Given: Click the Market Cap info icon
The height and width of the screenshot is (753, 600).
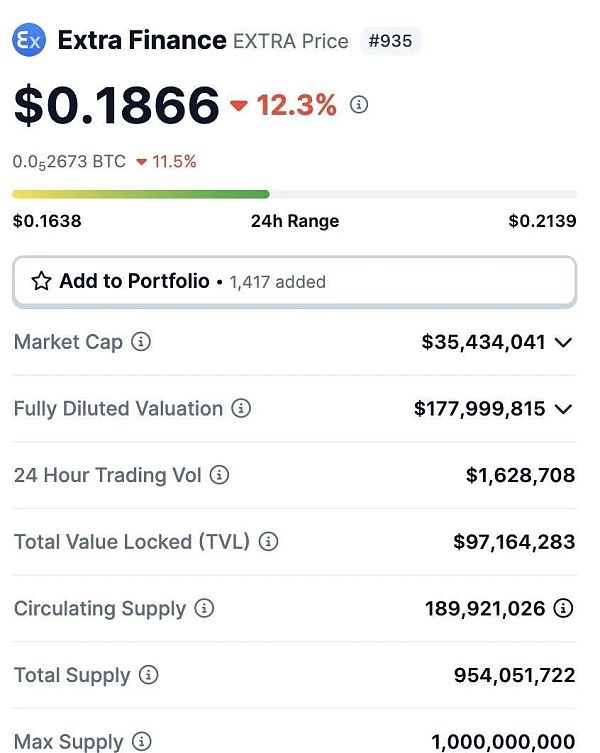Looking at the screenshot, I should click(141, 342).
